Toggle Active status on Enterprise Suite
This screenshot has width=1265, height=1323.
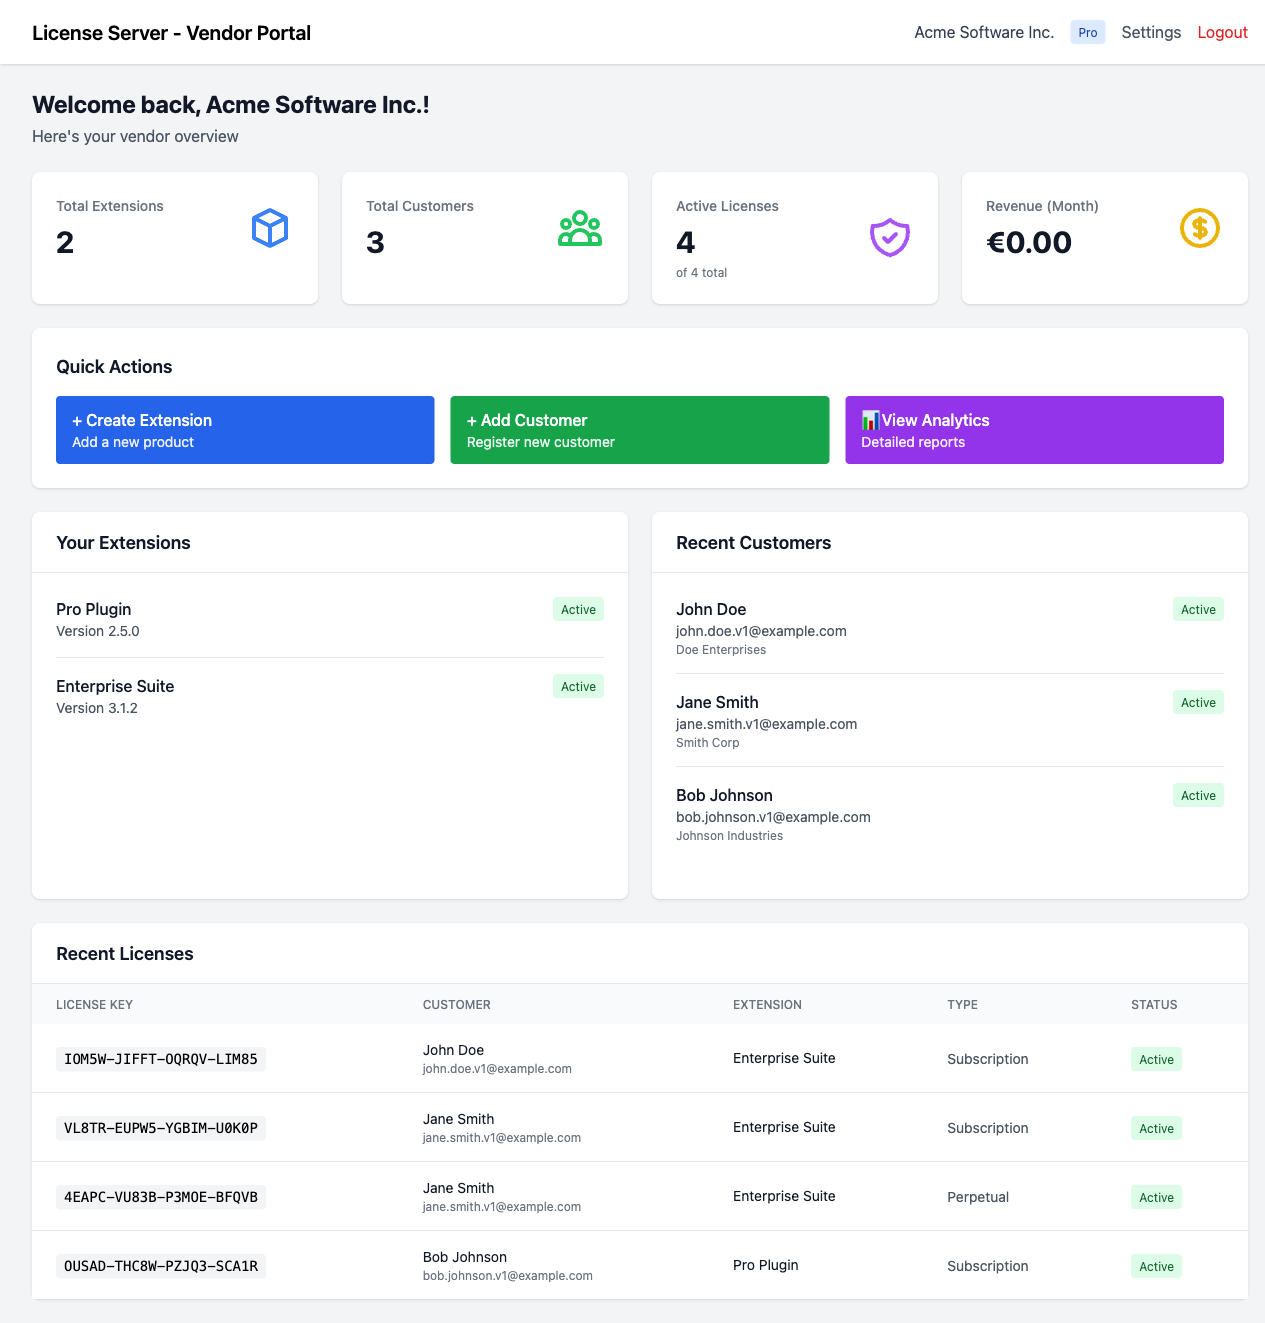click(578, 686)
